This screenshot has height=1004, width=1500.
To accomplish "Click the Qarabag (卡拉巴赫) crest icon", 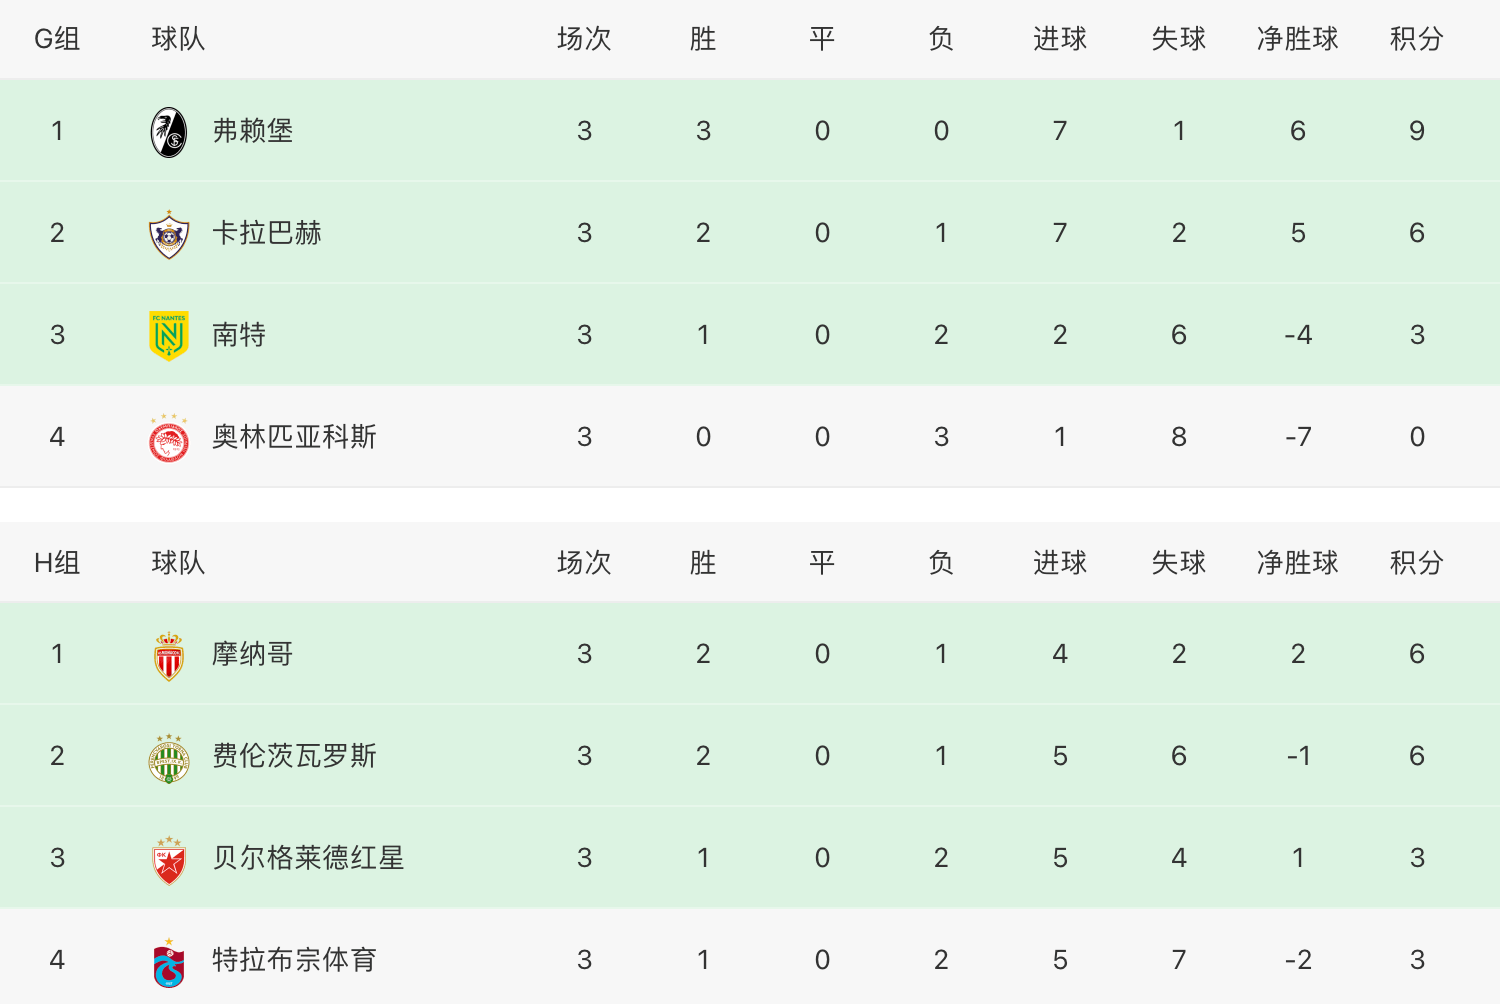I will (169, 234).
